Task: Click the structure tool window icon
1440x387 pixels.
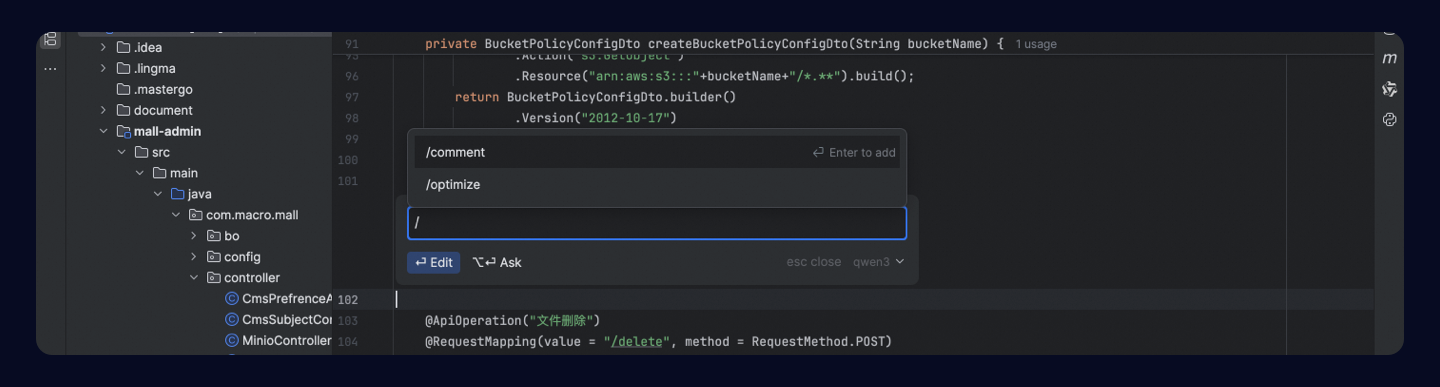Action: 50,40
